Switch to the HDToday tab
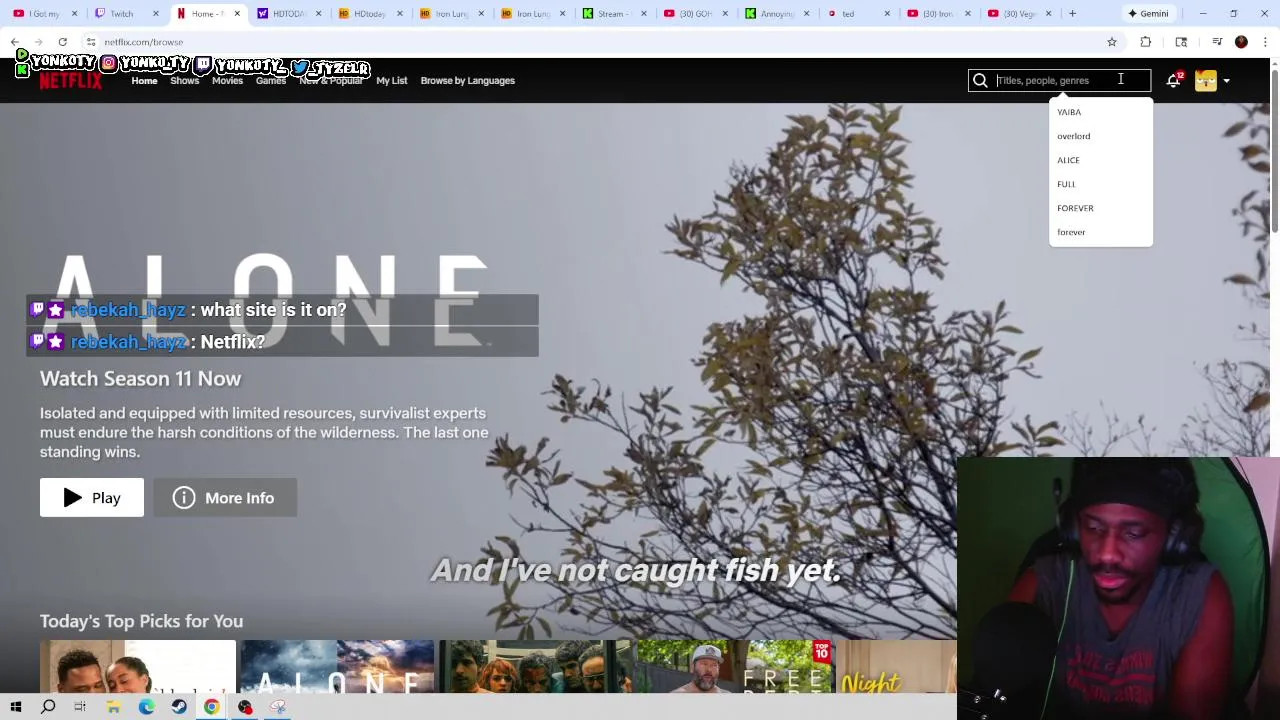 pos(369,14)
